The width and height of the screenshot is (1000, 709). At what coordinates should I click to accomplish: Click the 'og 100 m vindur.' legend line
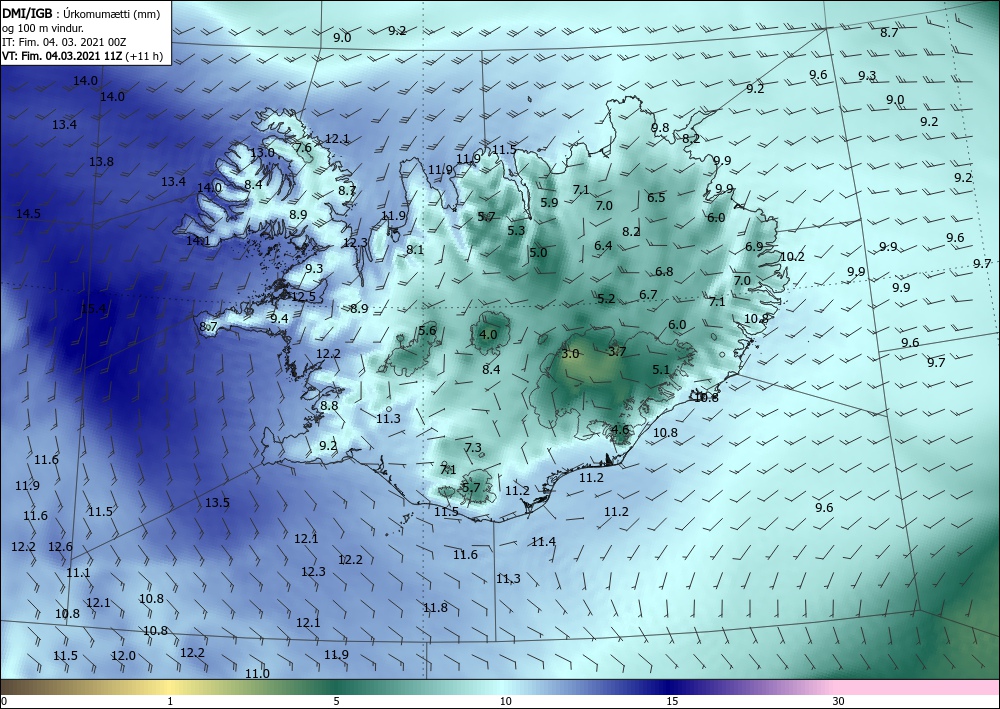tap(43, 28)
